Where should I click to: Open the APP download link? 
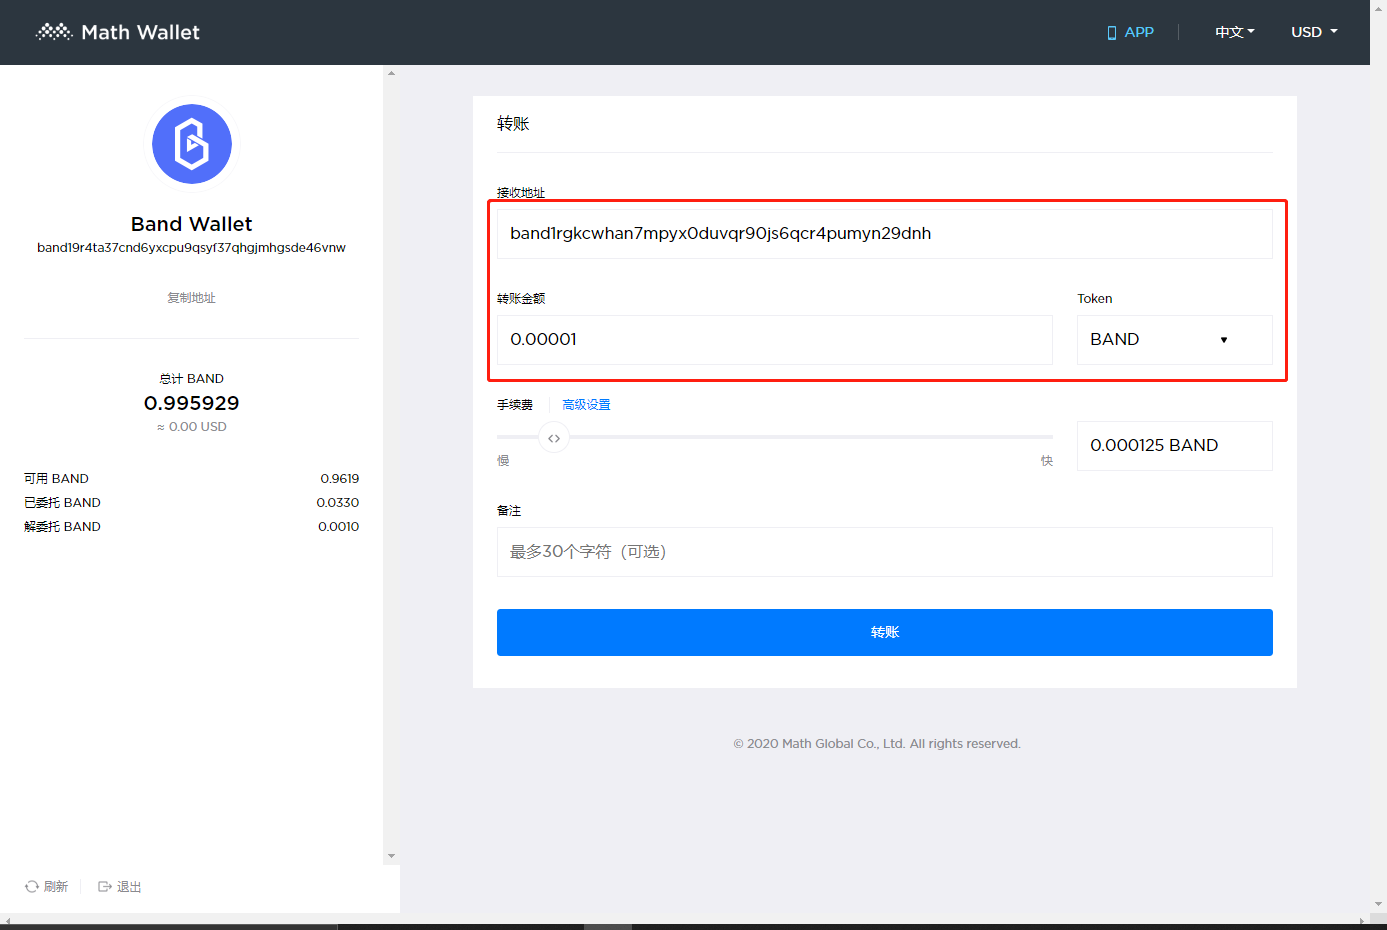click(x=1130, y=32)
